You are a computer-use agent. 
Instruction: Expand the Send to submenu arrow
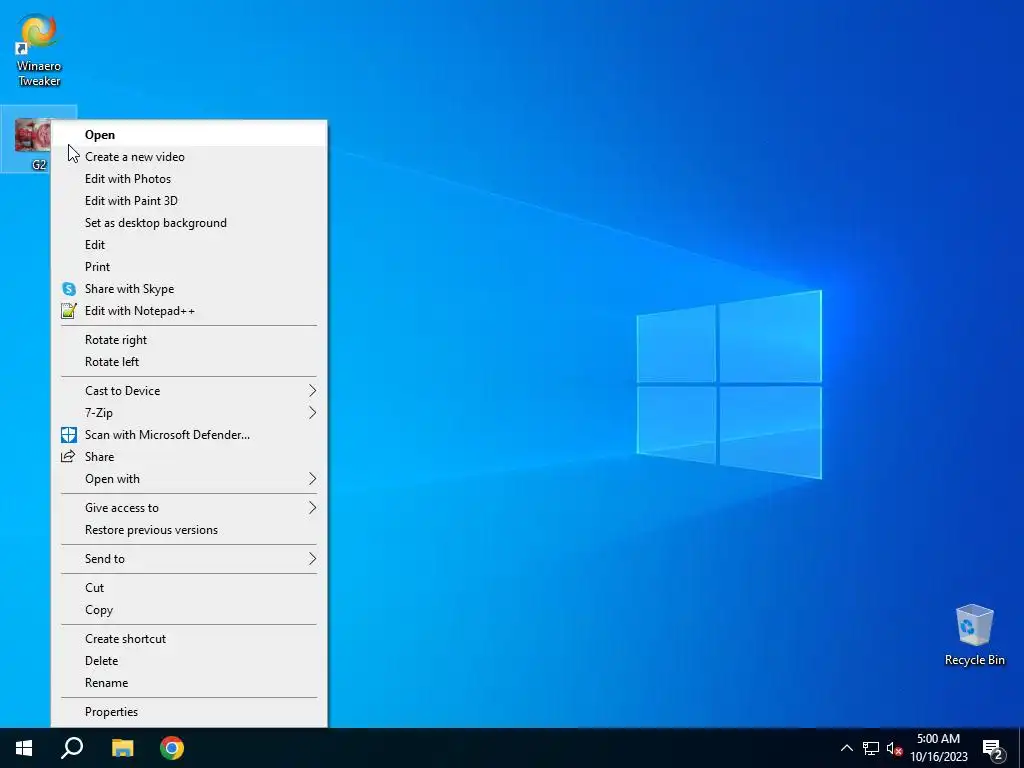tap(312, 558)
